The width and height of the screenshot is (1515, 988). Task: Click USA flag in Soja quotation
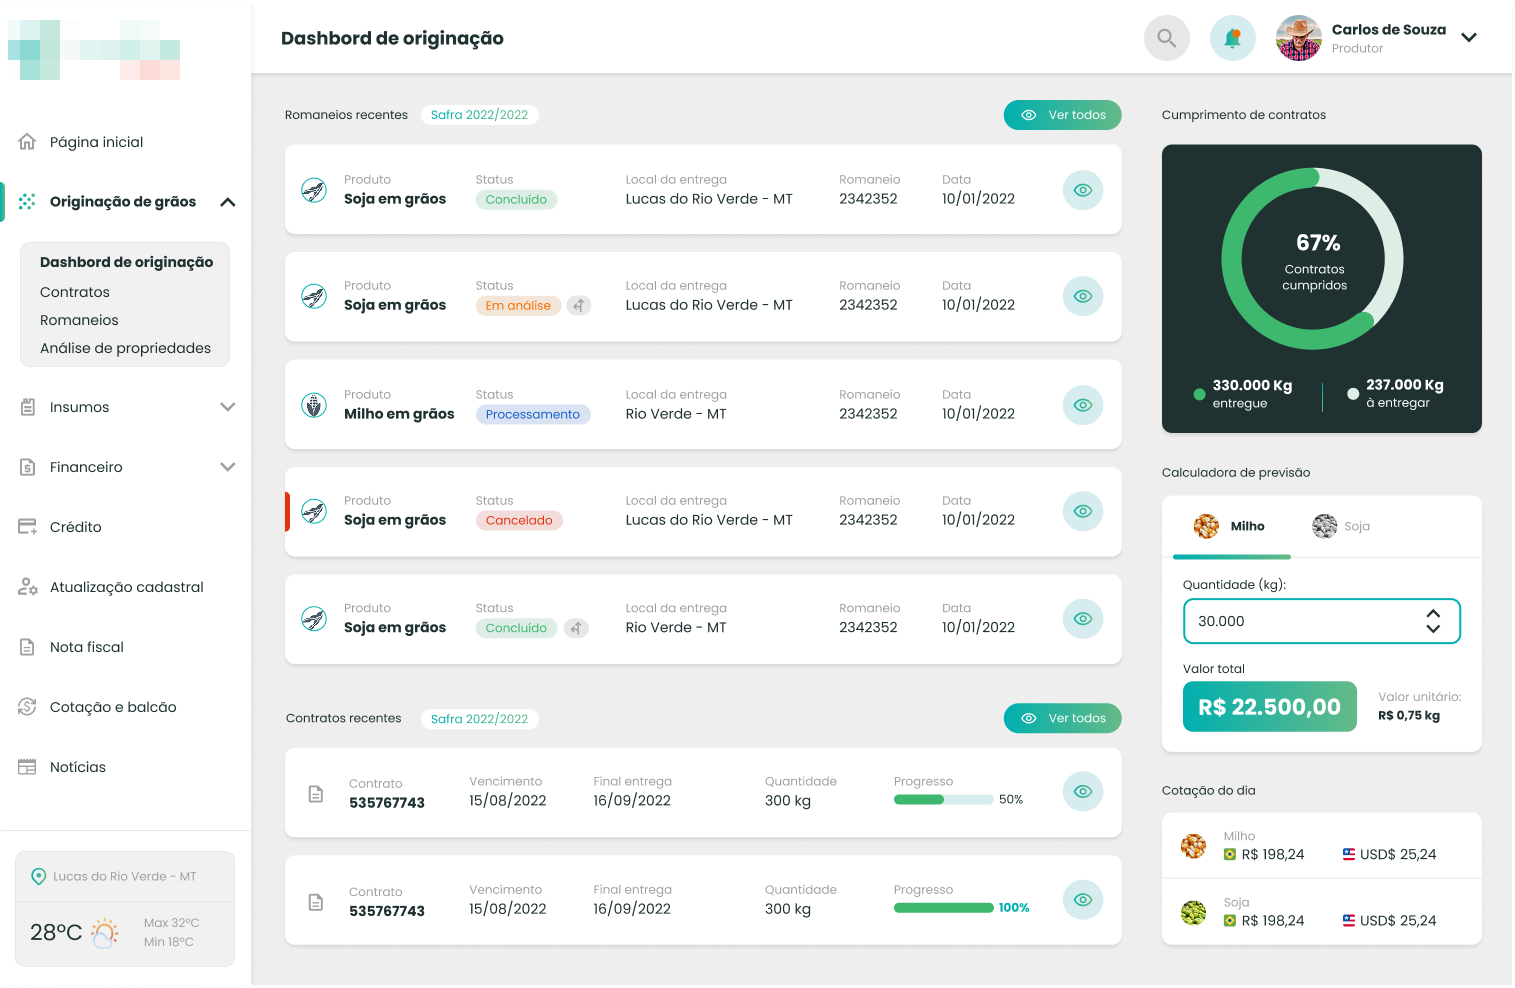coord(1349,920)
